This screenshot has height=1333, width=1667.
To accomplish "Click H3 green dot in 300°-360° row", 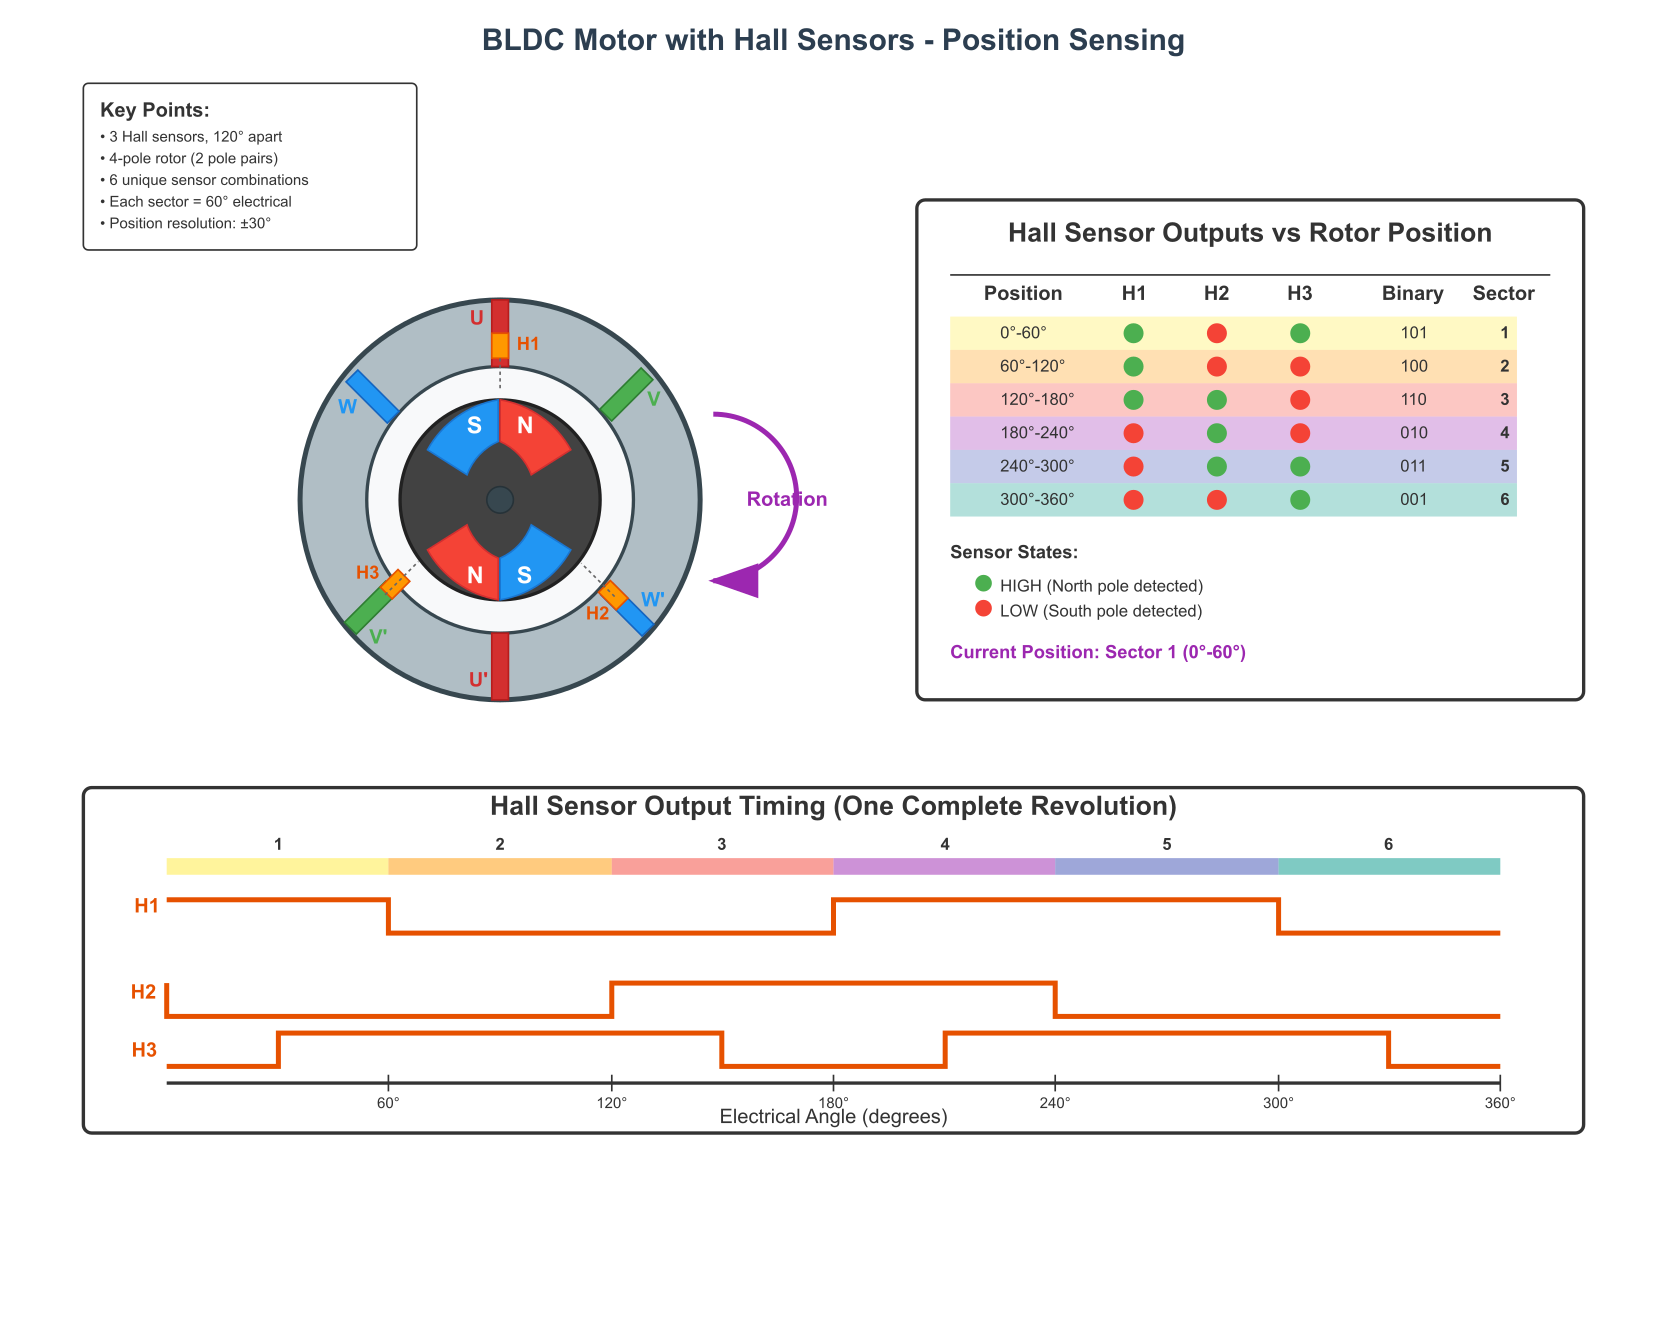I will pos(1300,500).
